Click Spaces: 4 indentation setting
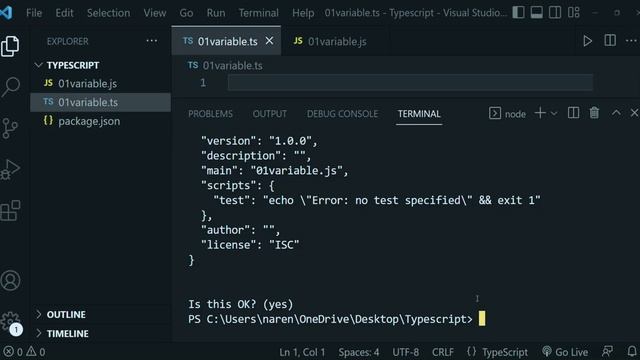 (359, 352)
